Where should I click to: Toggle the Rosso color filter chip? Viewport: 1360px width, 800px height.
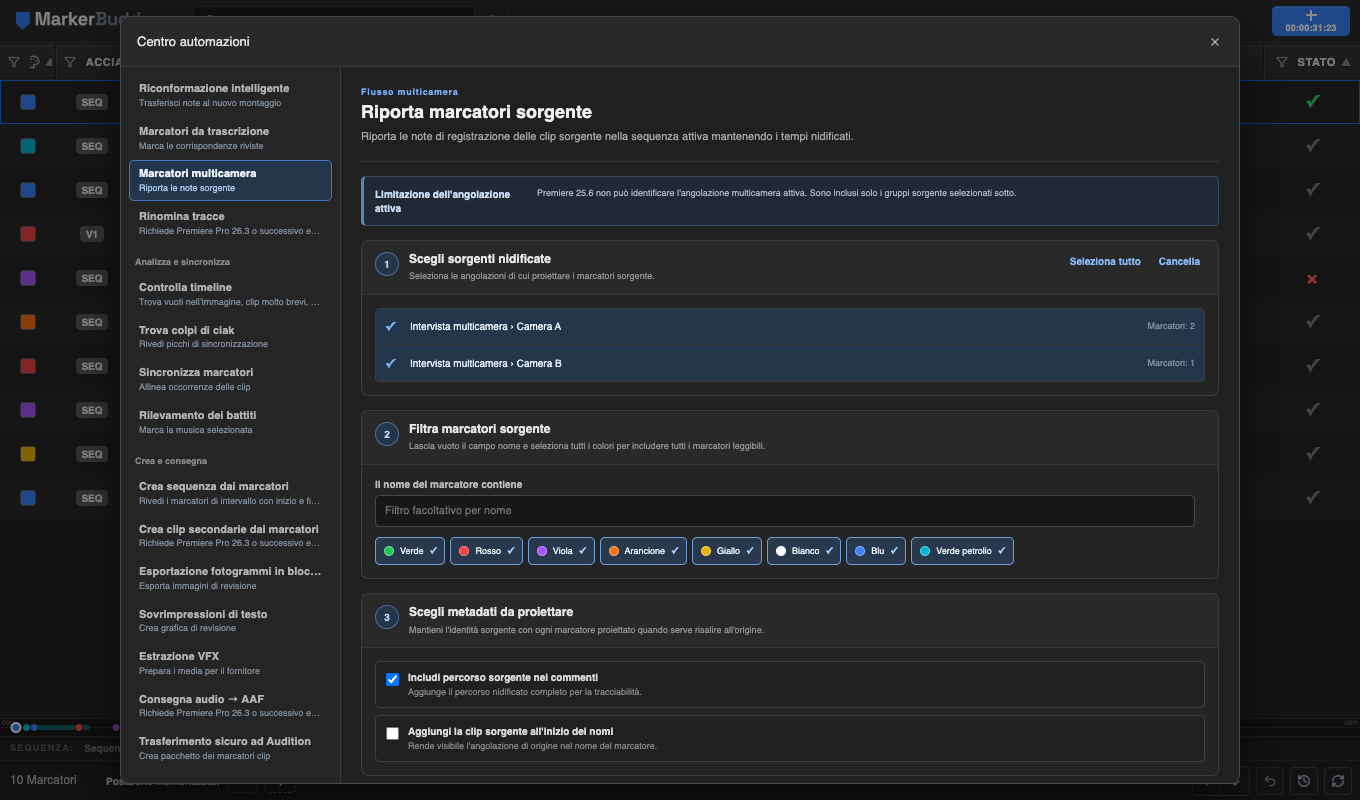tap(486, 551)
